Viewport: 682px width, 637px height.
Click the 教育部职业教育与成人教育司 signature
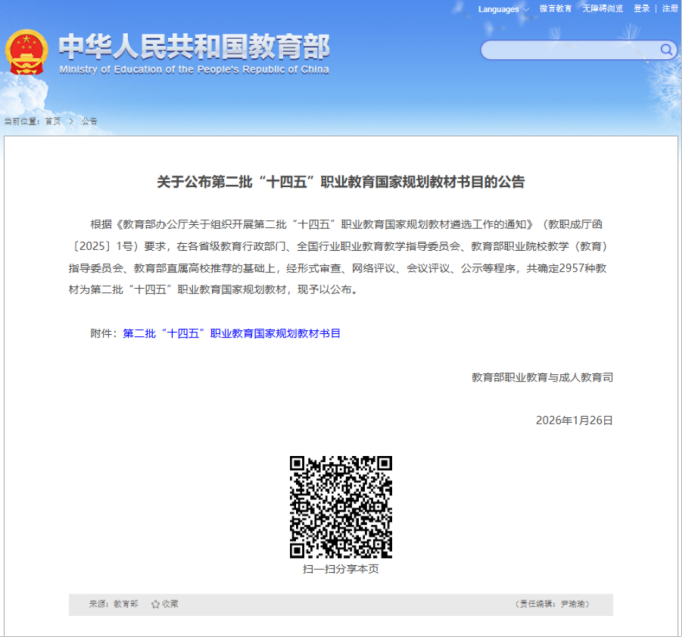(542, 377)
